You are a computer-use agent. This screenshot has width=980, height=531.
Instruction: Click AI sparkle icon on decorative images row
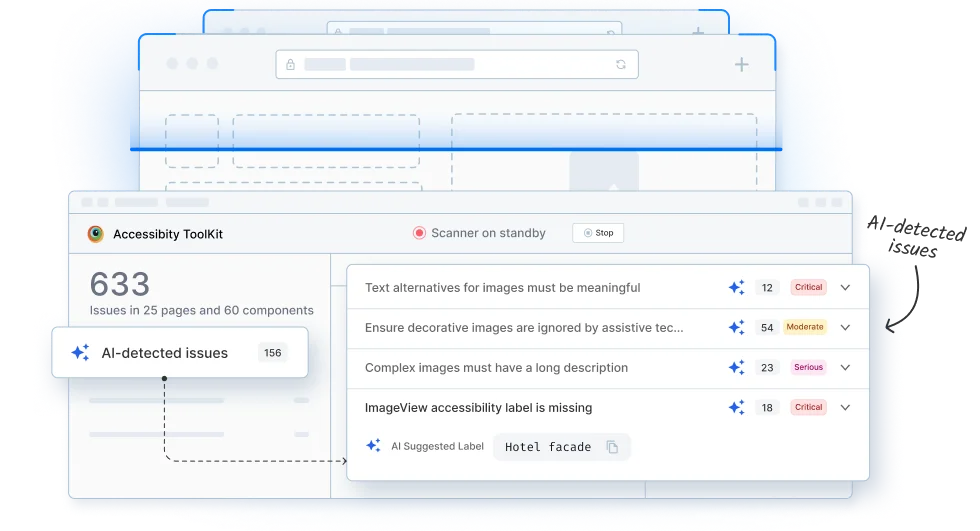(736, 328)
